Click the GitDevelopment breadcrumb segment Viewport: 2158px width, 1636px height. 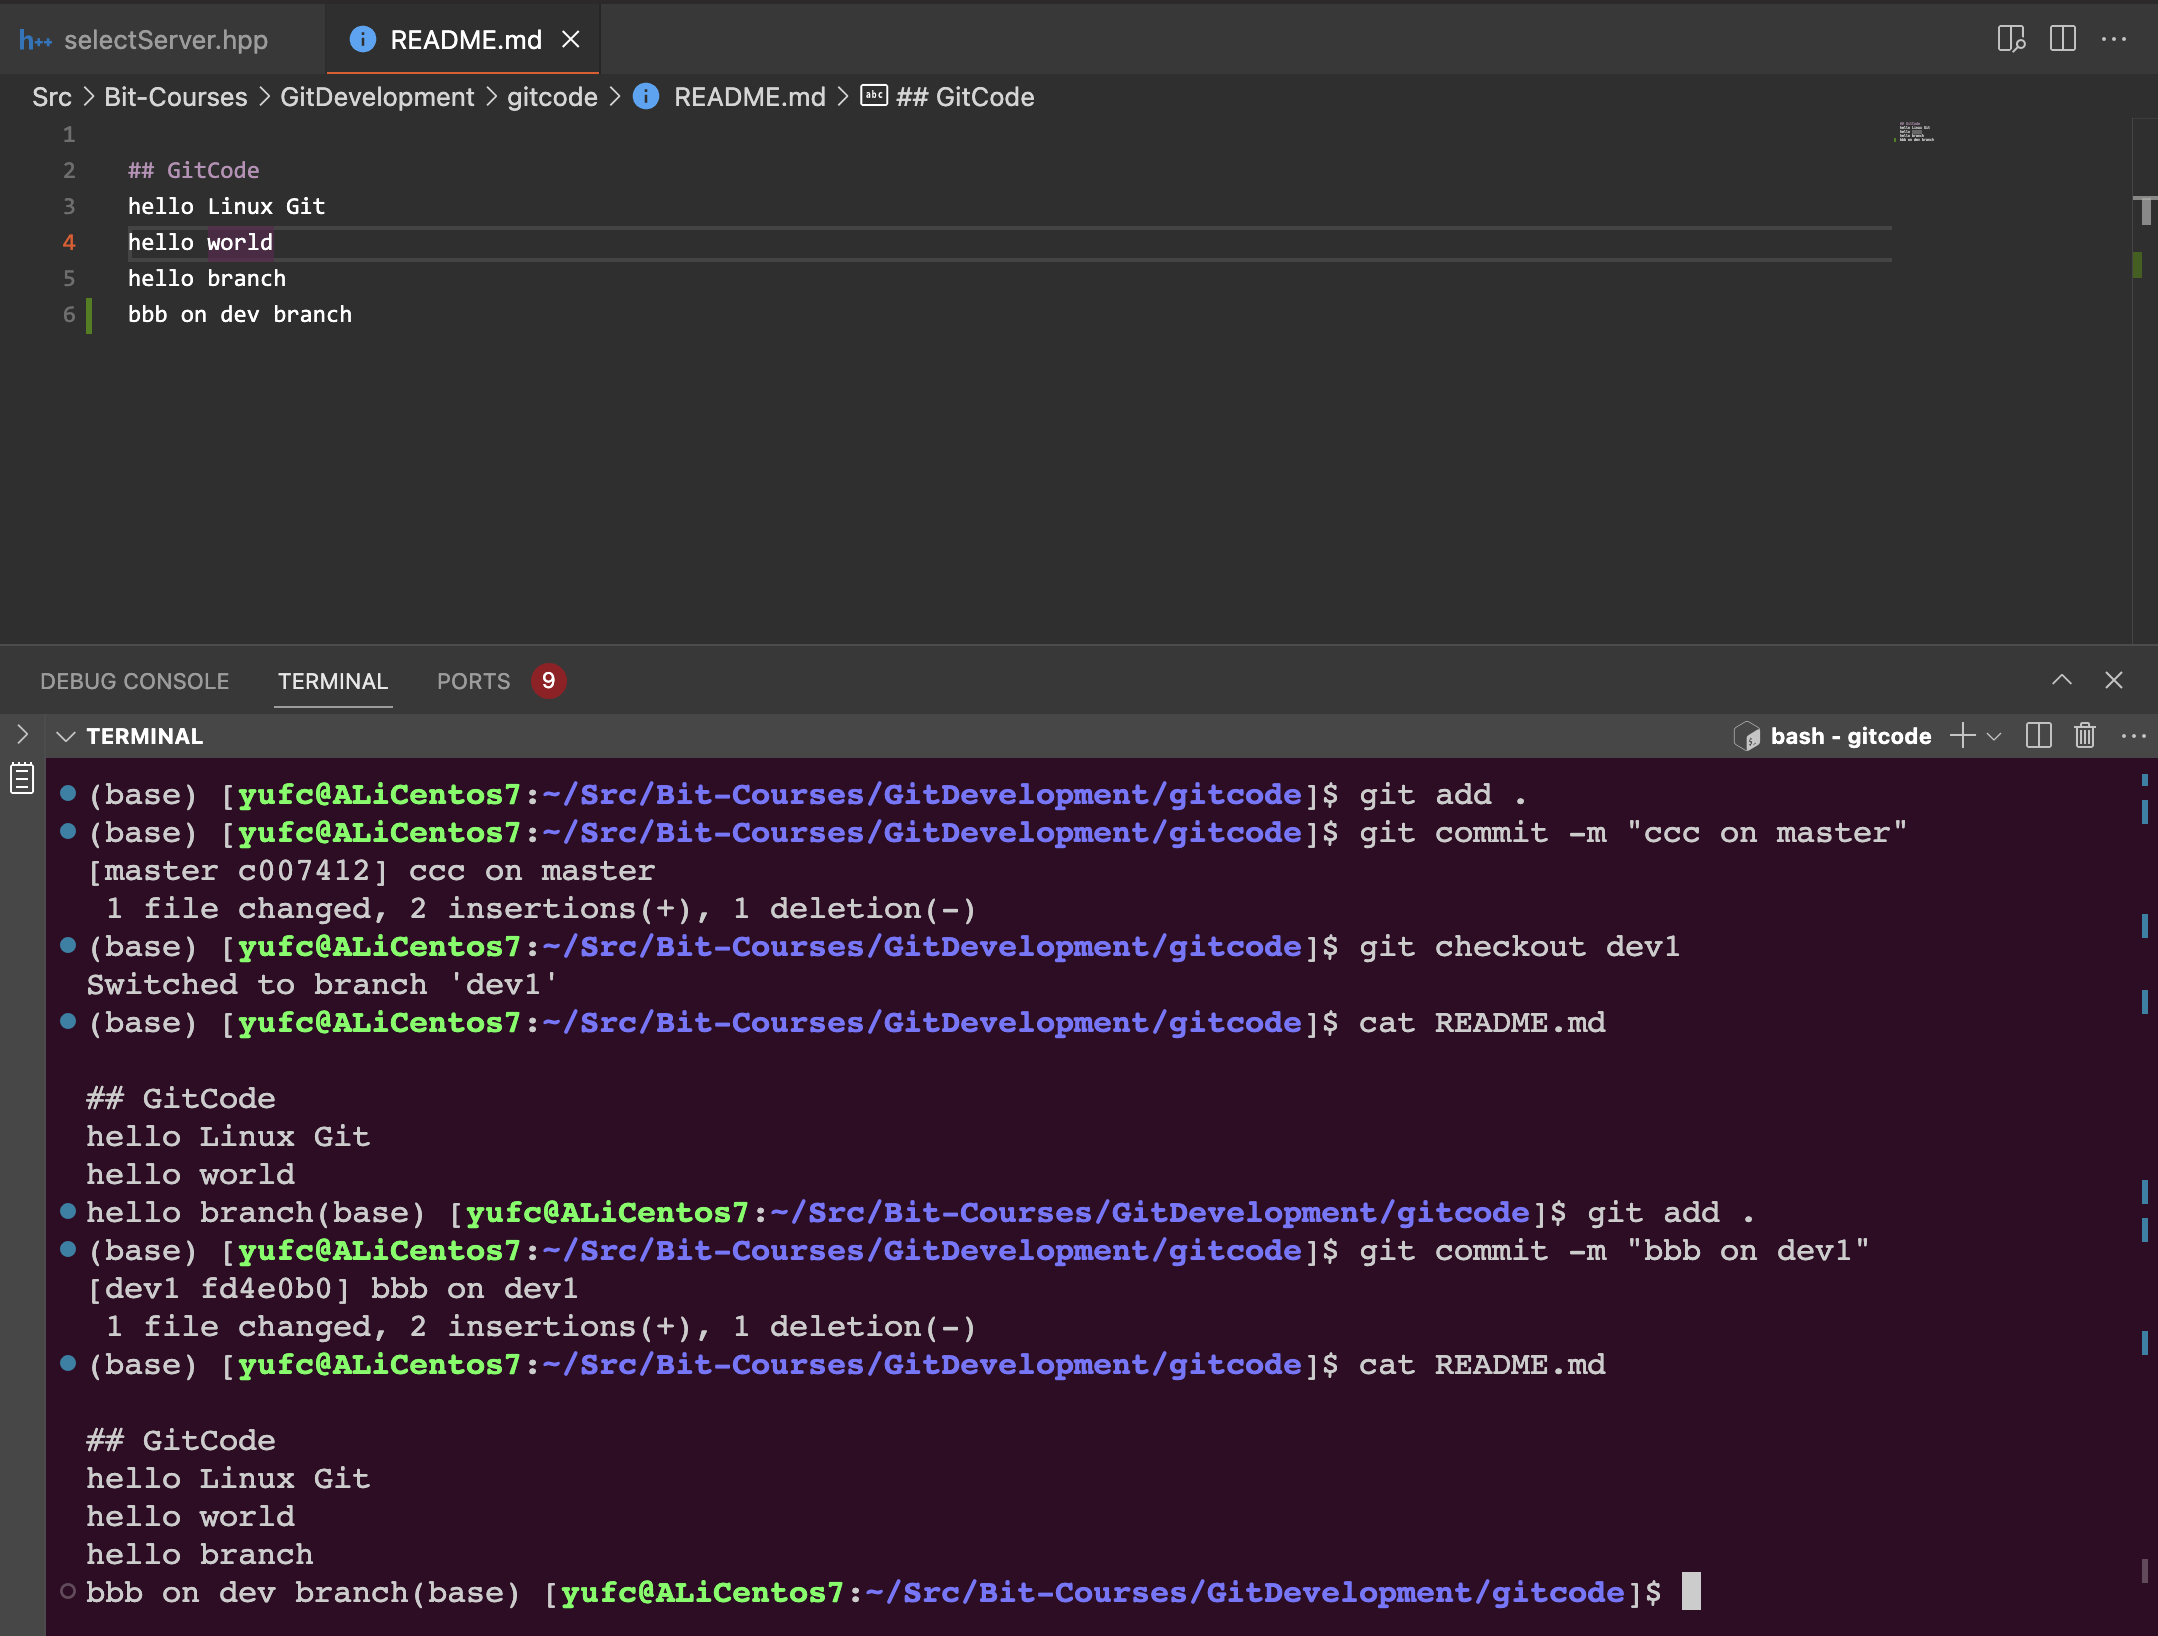[376, 97]
